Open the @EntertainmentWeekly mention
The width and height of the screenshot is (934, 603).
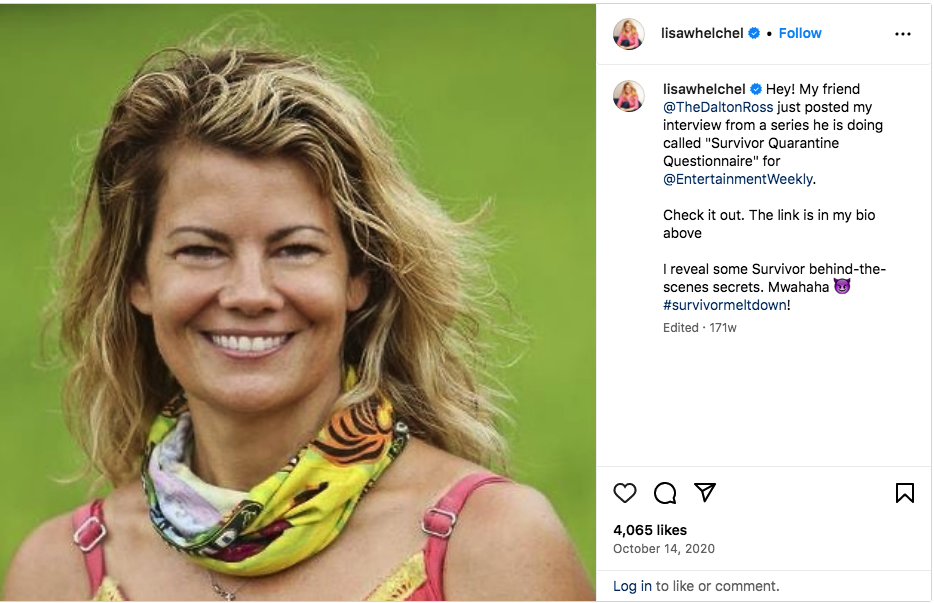[737, 179]
